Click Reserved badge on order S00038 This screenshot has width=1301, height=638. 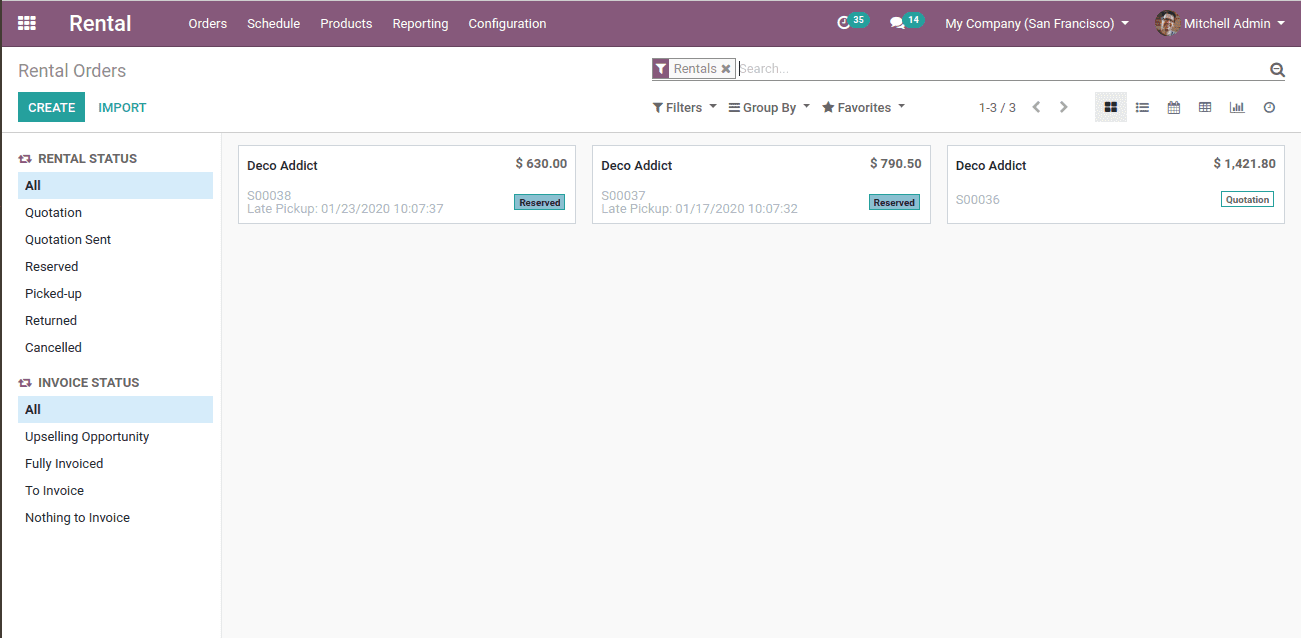click(540, 202)
